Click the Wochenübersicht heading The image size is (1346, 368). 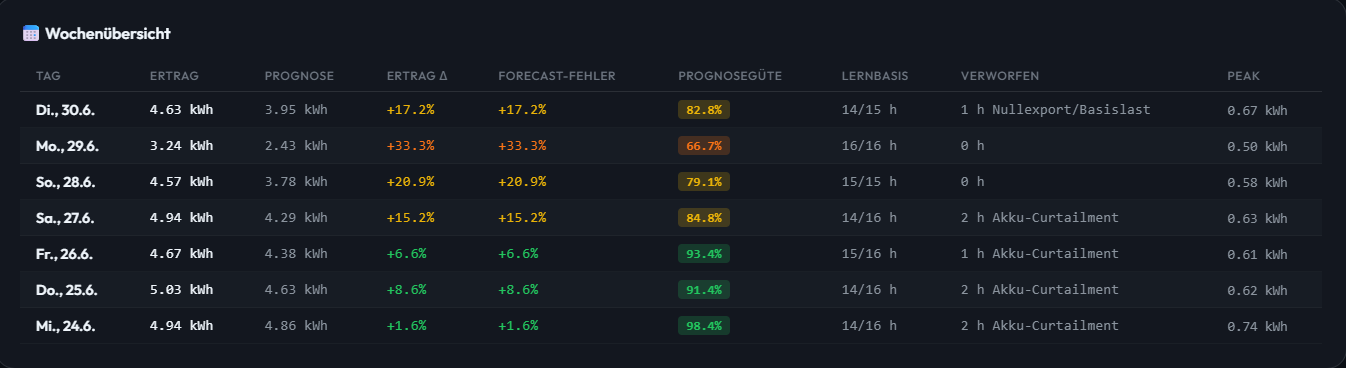[107, 33]
